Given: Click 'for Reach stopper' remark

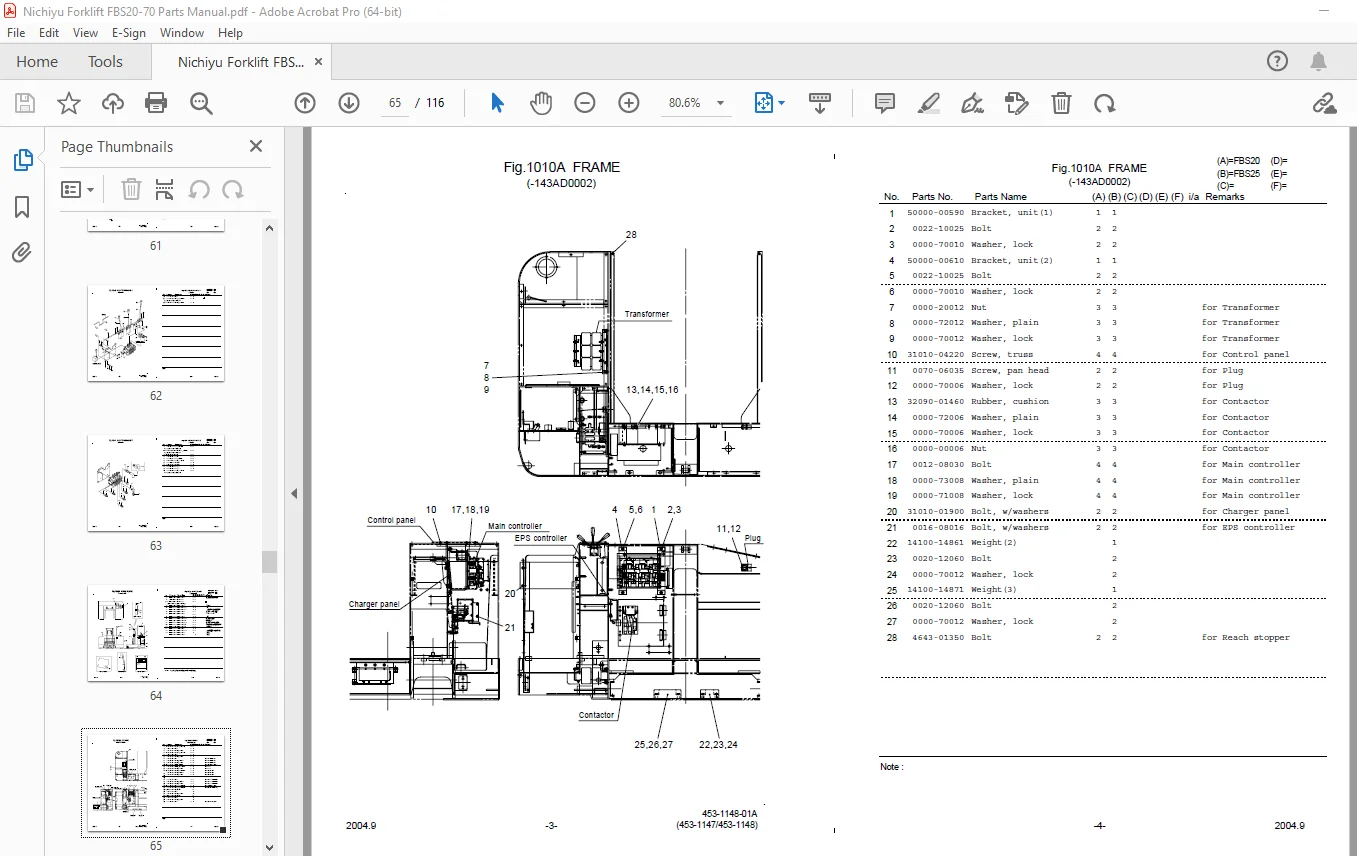Looking at the screenshot, I should (1246, 637).
